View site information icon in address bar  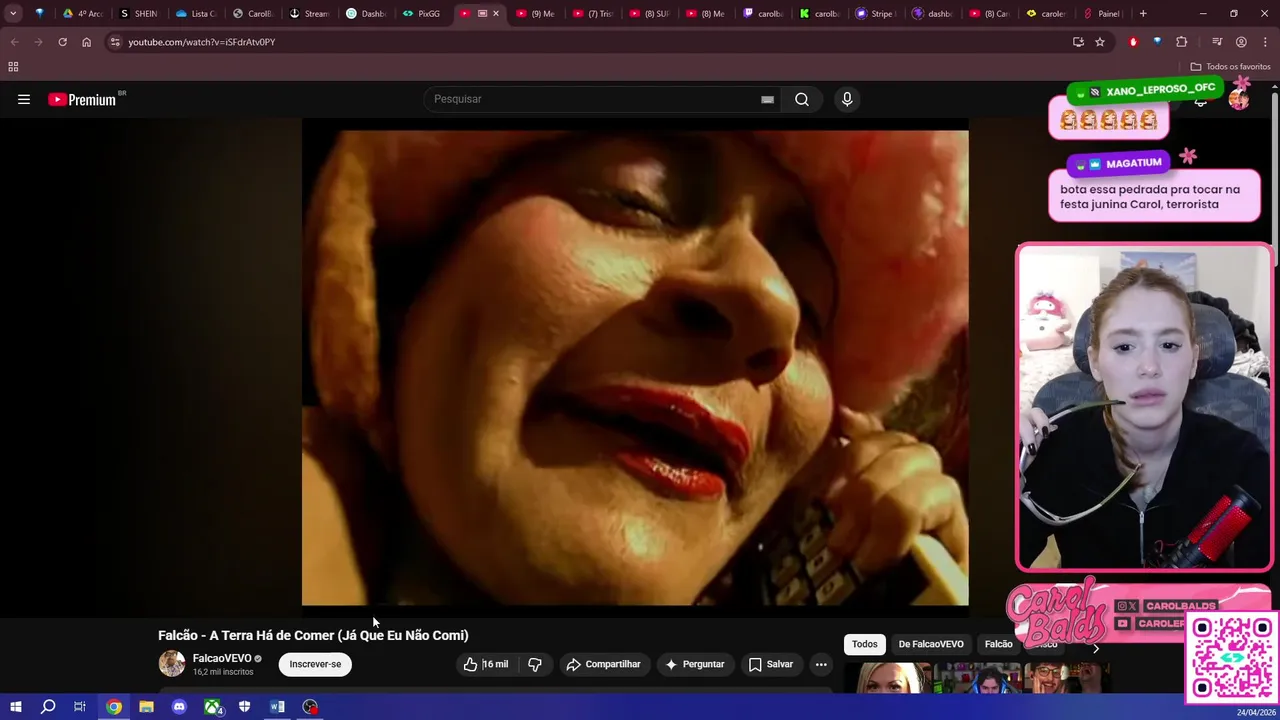[115, 42]
